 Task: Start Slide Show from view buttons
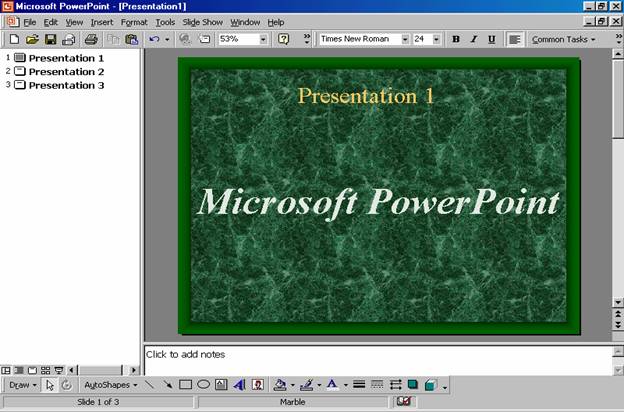click(x=58, y=370)
